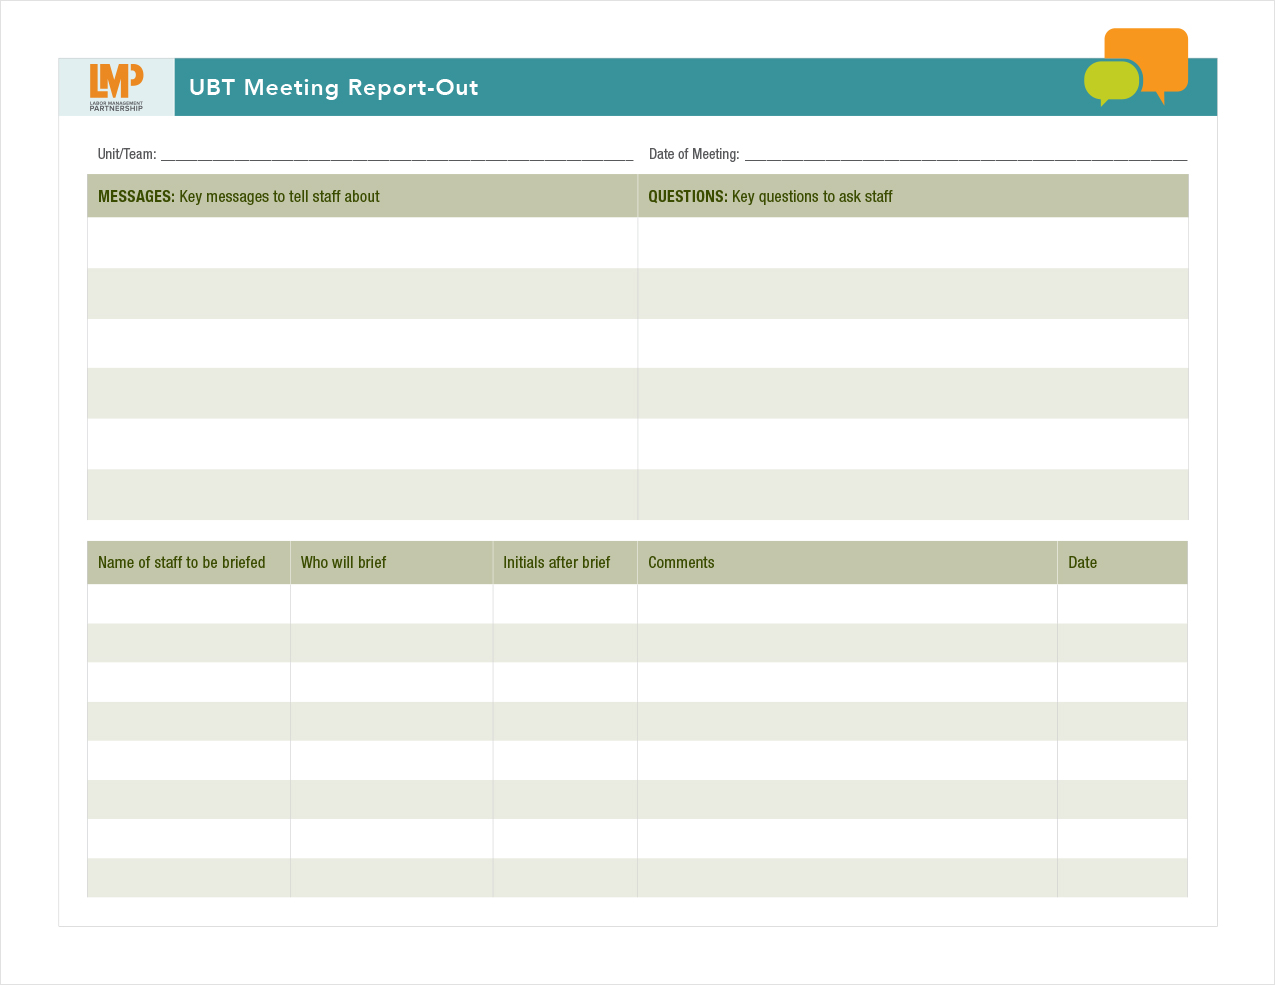Click the Who will brief column header
1275x985 pixels.
[343, 563]
